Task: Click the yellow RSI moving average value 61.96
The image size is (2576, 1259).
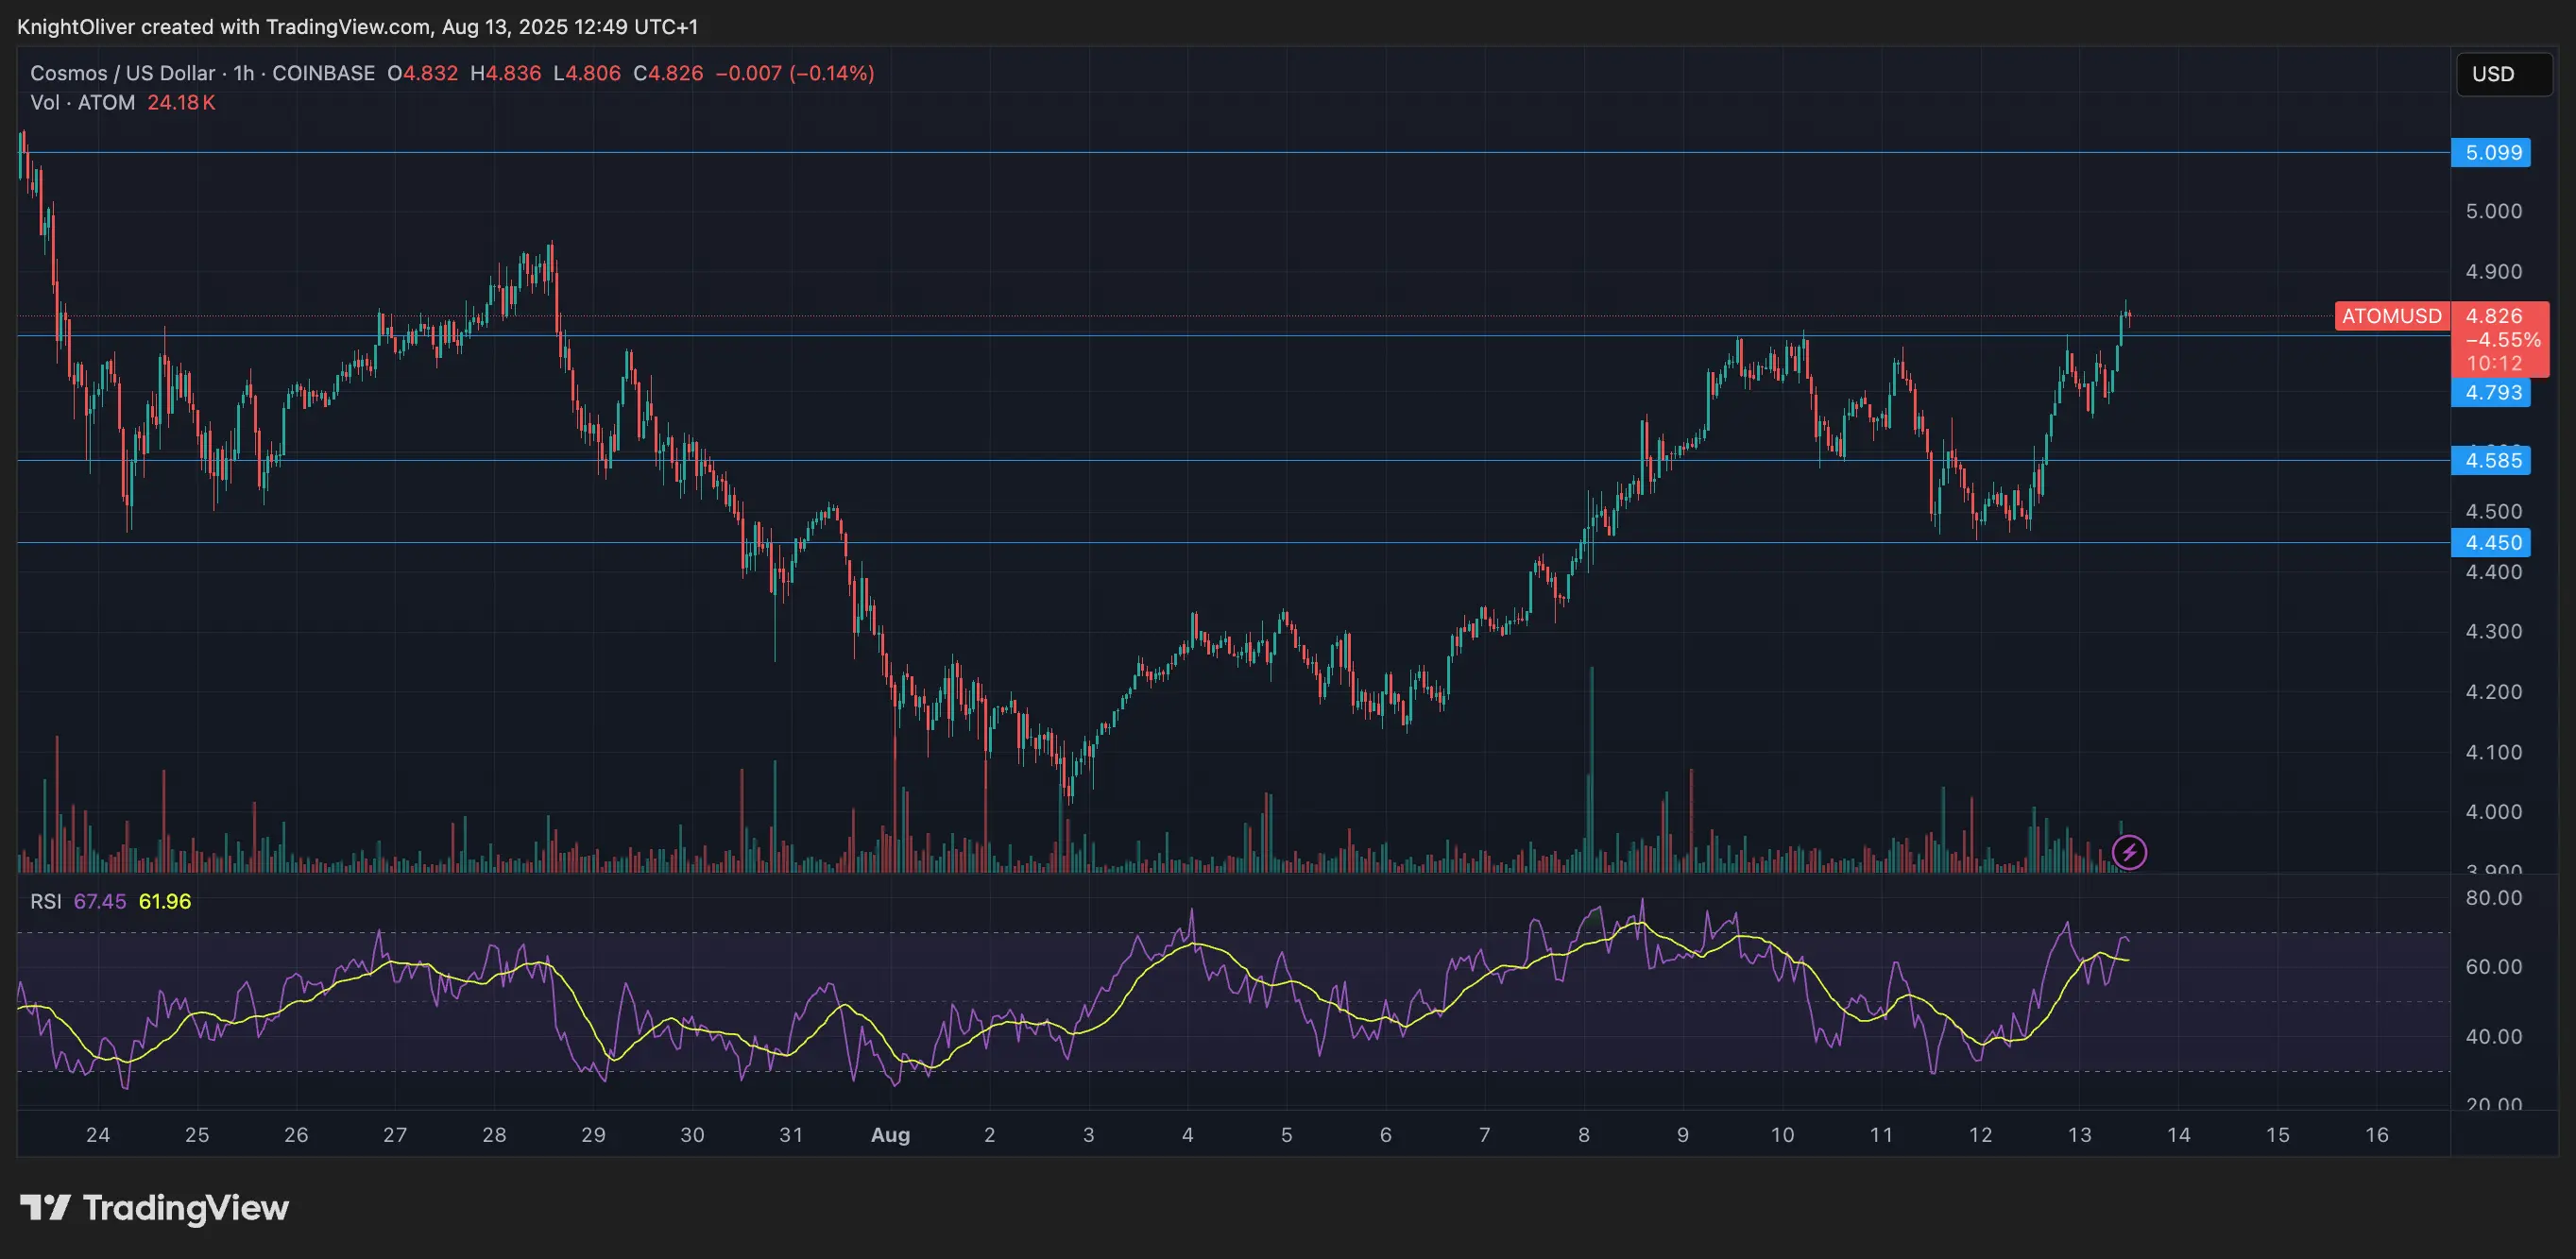Action: [163, 901]
